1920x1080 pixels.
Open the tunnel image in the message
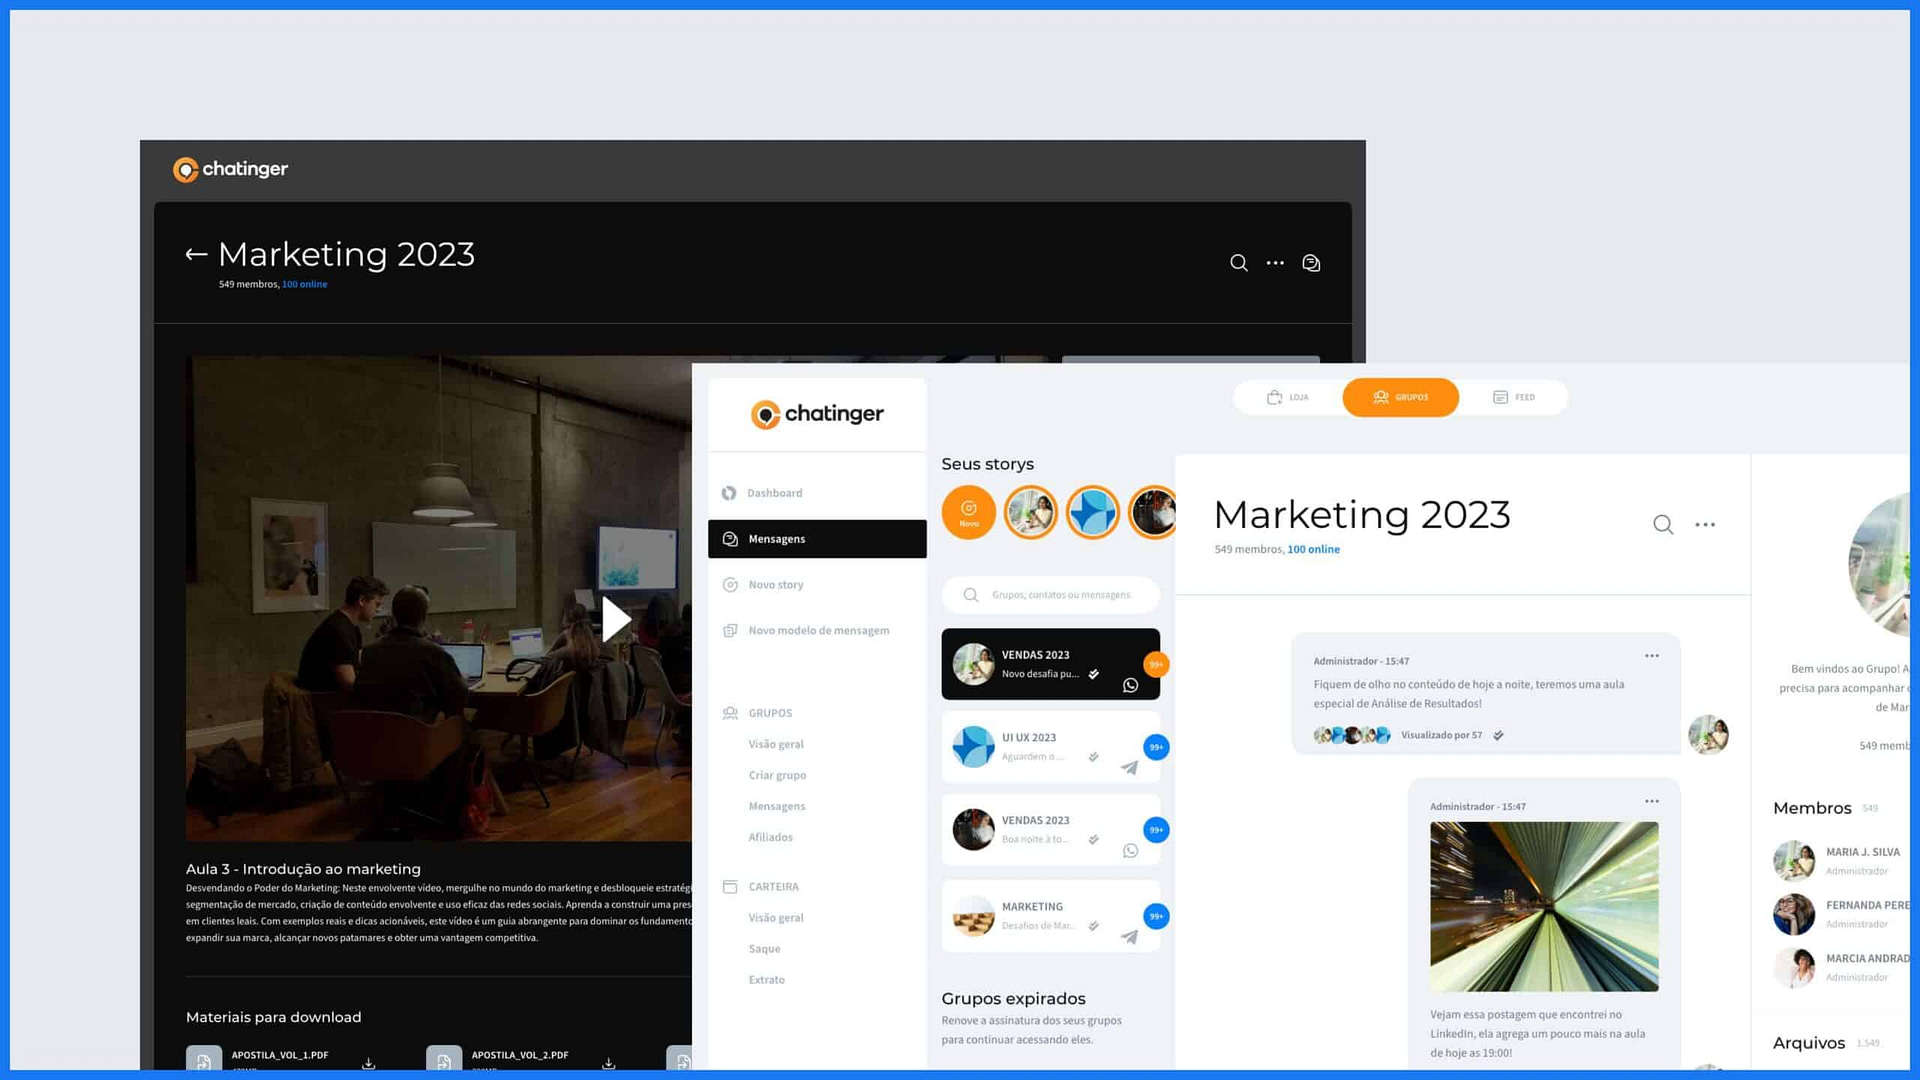click(x=1544, y=907)
